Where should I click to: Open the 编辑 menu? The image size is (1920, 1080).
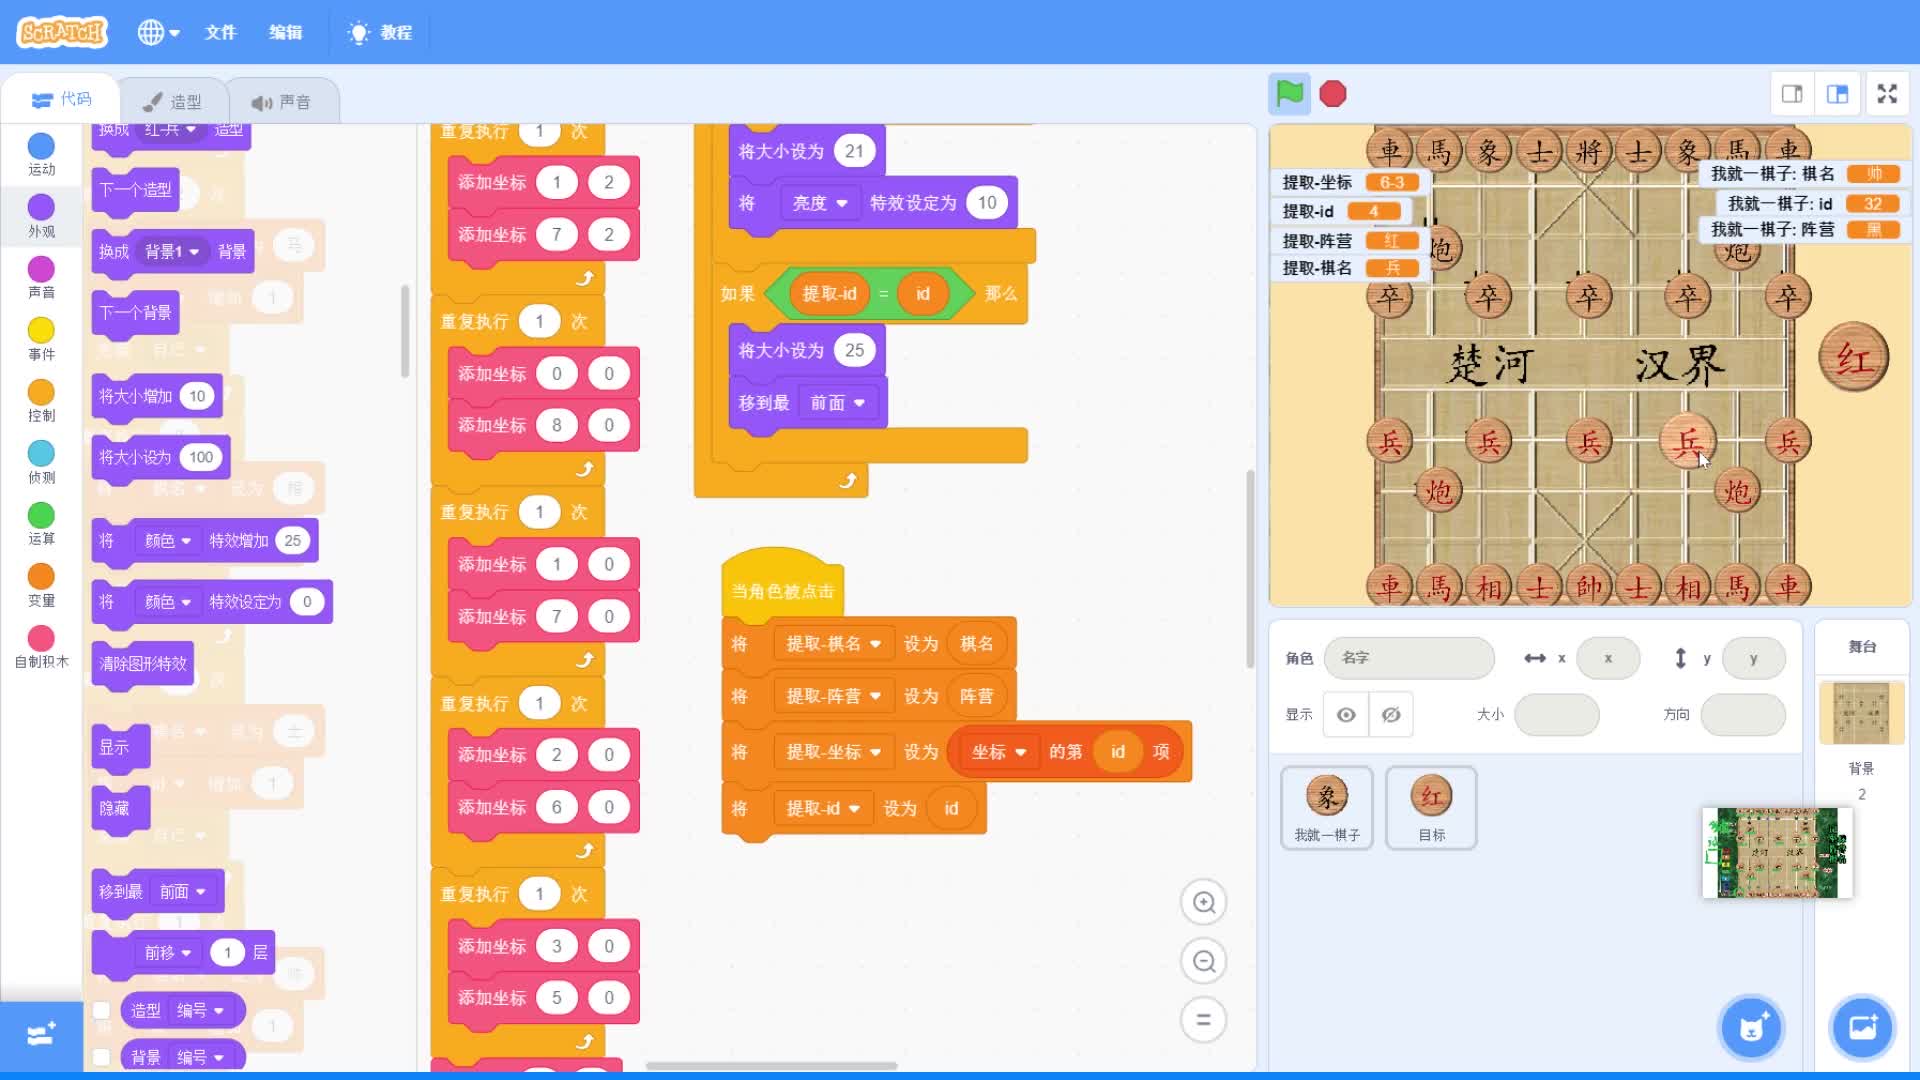[285, 32]
